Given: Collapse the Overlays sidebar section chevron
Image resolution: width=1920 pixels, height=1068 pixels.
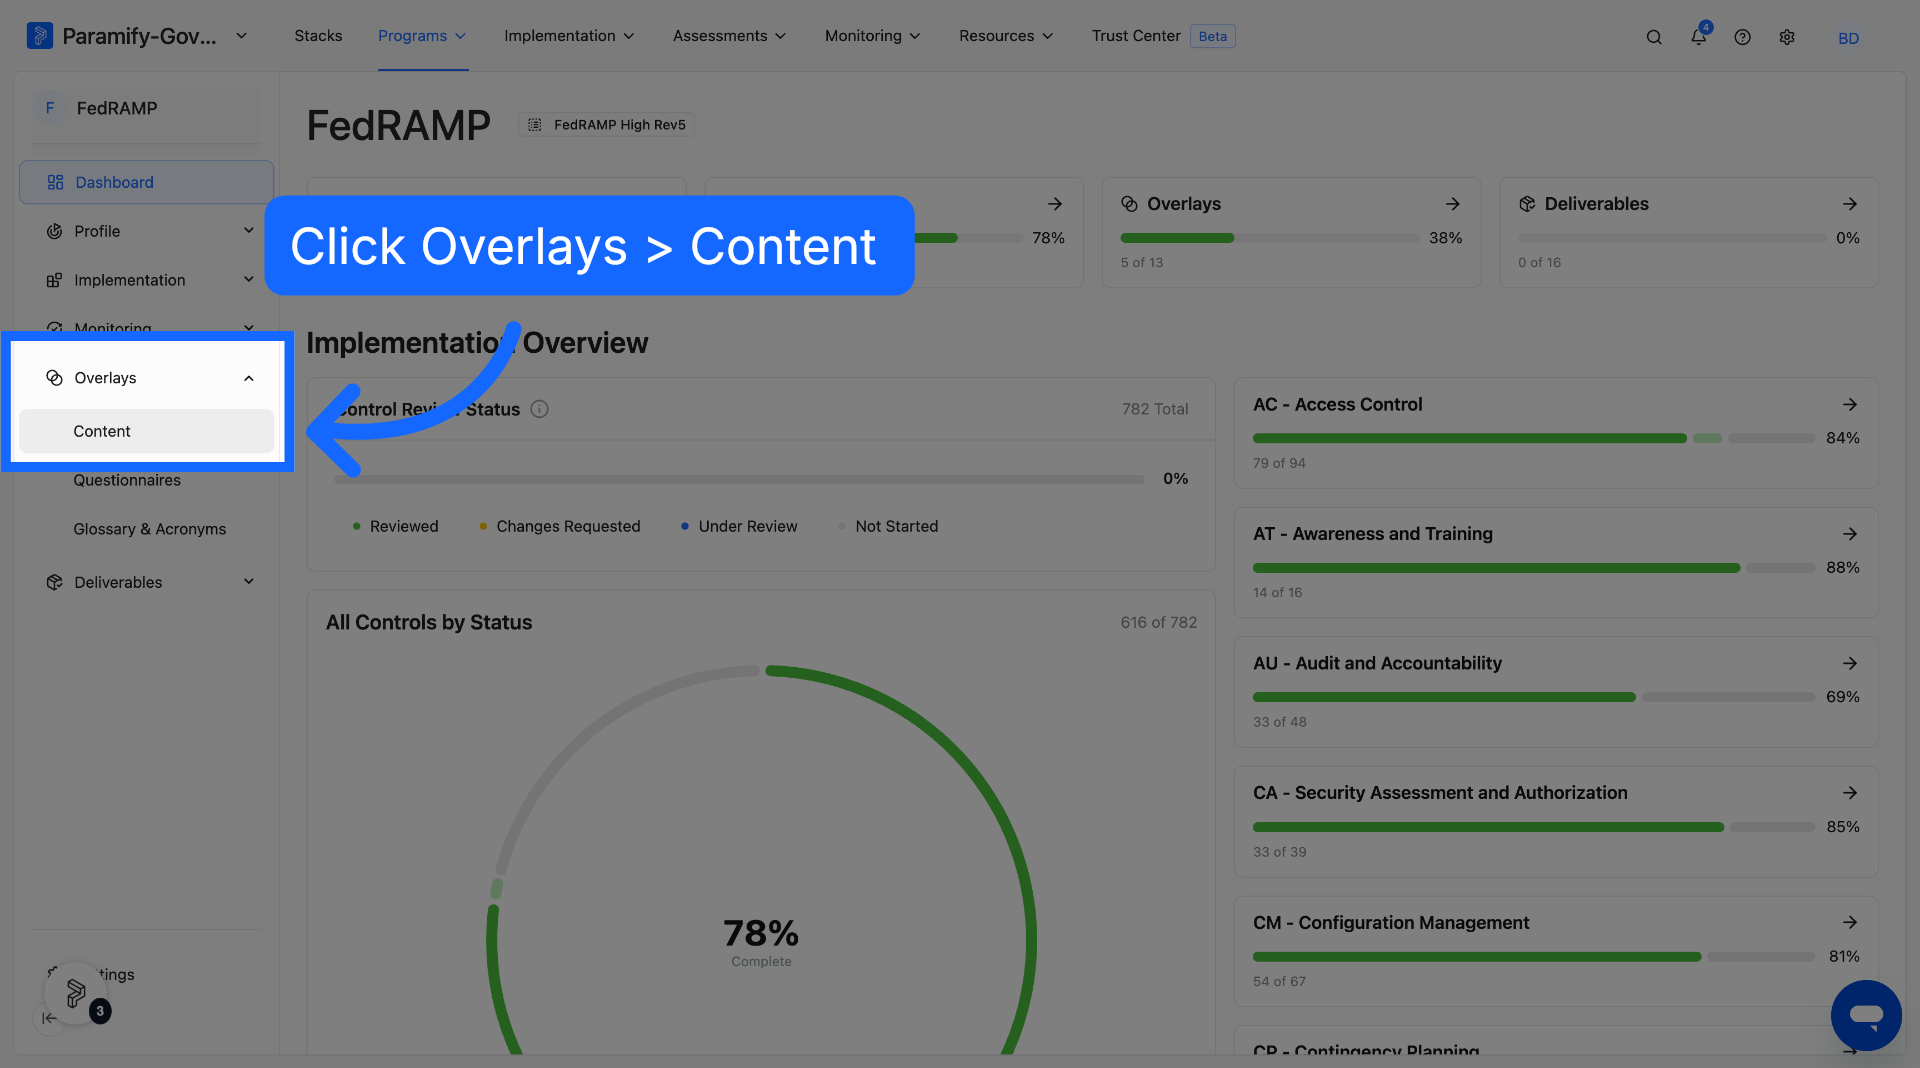Looking at the screenshot, I should [x=248, y=378].
